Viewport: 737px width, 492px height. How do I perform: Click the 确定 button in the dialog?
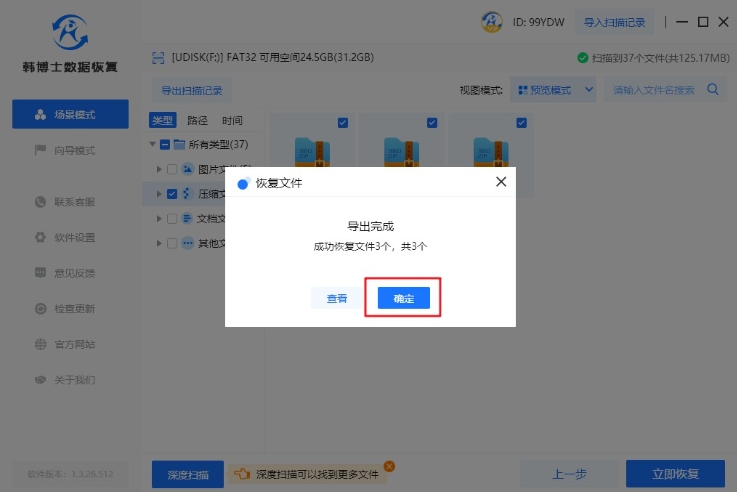tap(403, 298)
